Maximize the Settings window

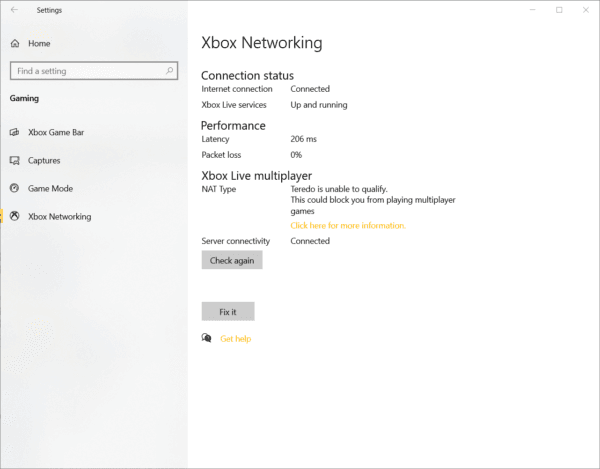click(x=558, y=10)
